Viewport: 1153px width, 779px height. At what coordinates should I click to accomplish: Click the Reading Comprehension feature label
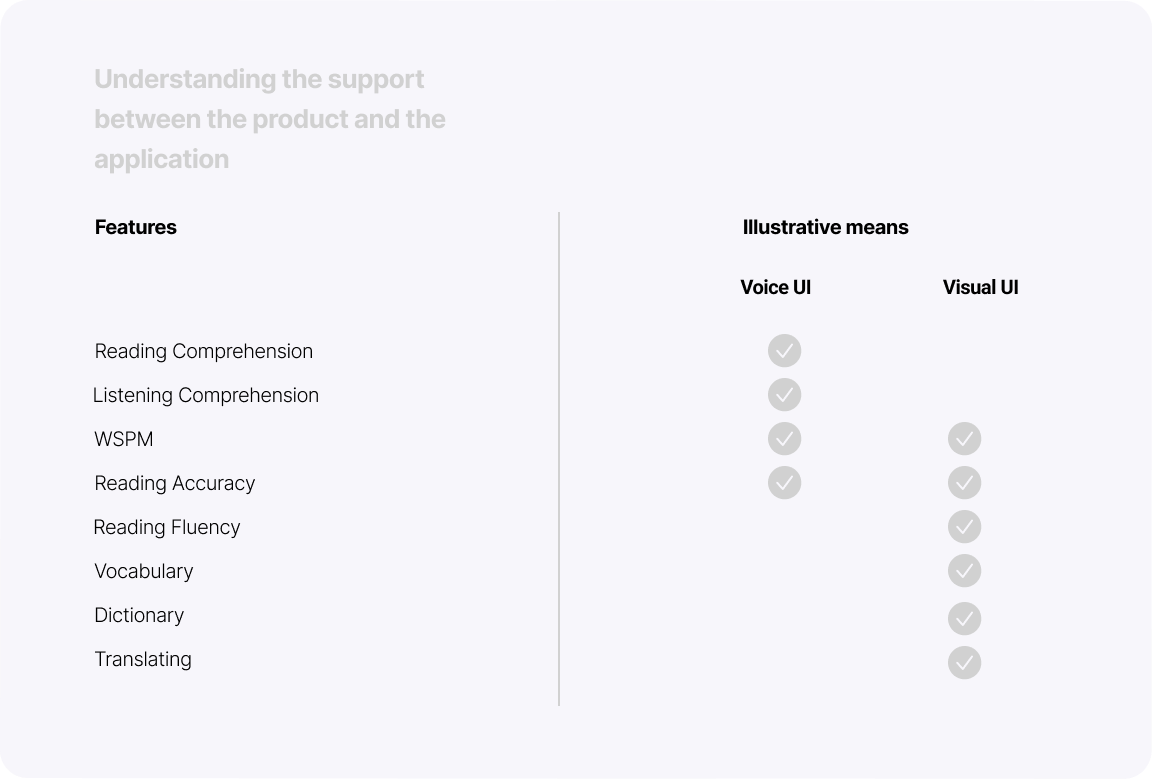(x=203, y=351)
